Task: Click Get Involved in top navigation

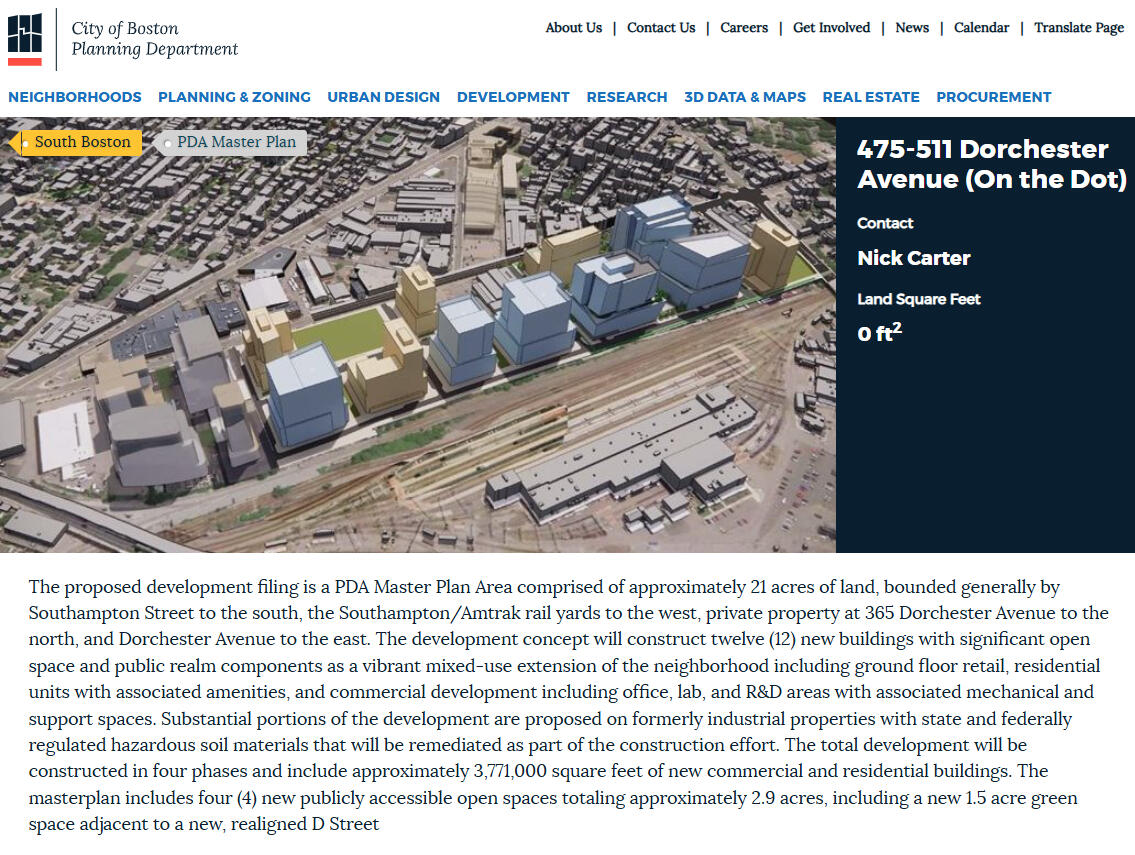Action: tap(831, 28)
